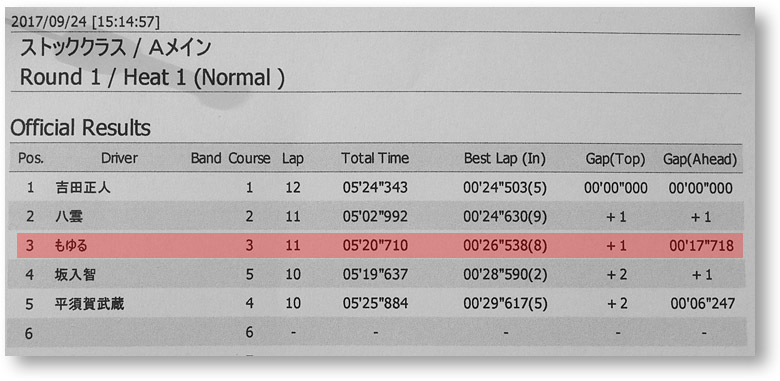Click the Gap(Top) column header
This screenshot has width=780, height=381.
(x=615, y=159)
